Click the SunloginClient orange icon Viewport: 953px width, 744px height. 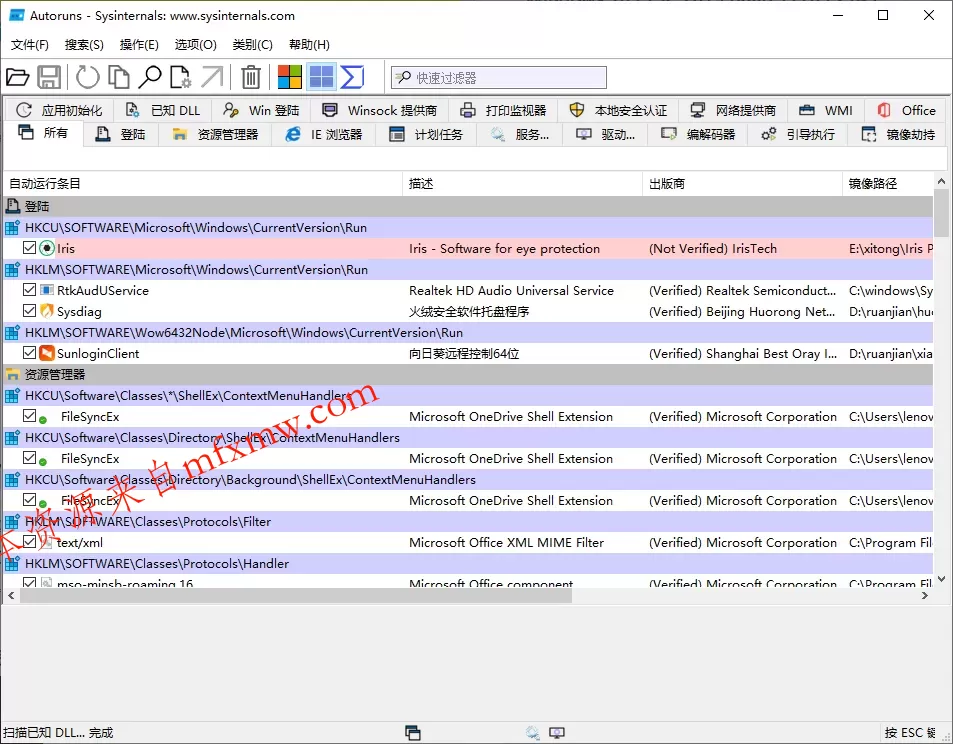click(x=47, y=353)
